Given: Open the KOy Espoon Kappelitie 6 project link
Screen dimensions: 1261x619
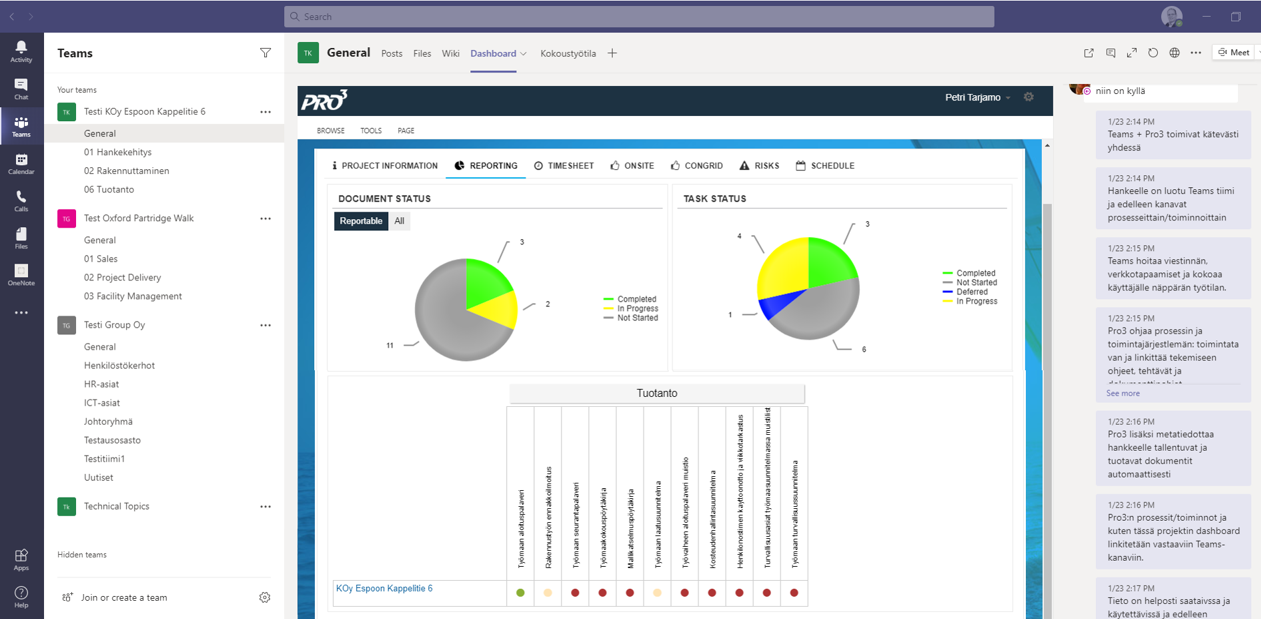Looking at the screenshot, I should pos(384,589).
